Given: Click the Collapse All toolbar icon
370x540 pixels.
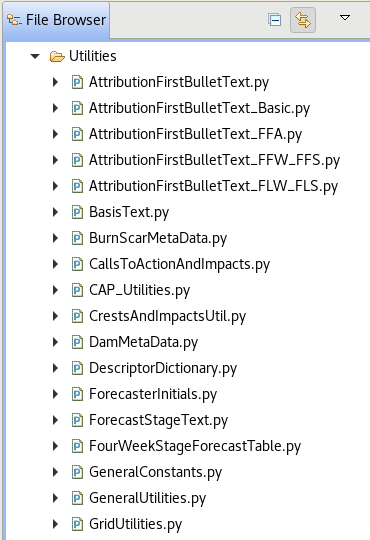Looking at the screenshot, I should pyautogui.click(x=275, y=20).
